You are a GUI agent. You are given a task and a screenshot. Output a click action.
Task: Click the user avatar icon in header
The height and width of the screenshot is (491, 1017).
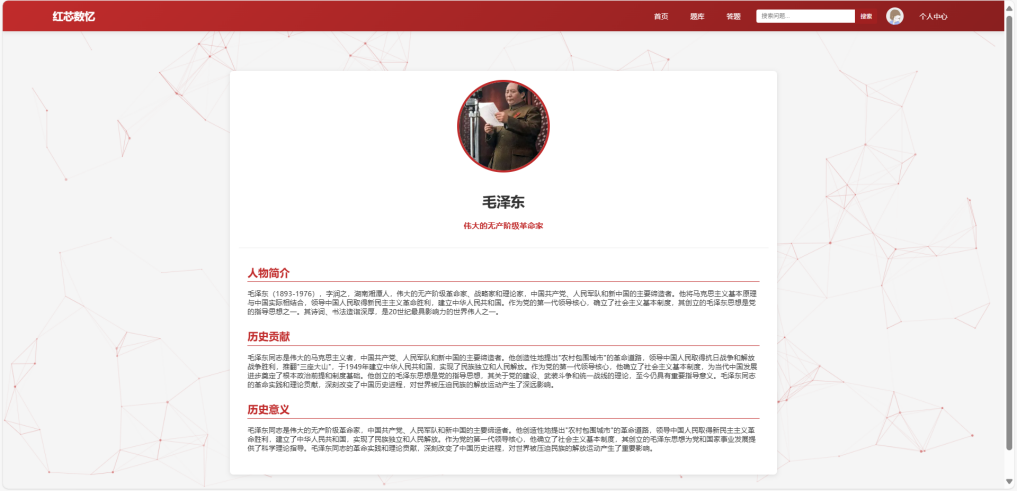894,16
